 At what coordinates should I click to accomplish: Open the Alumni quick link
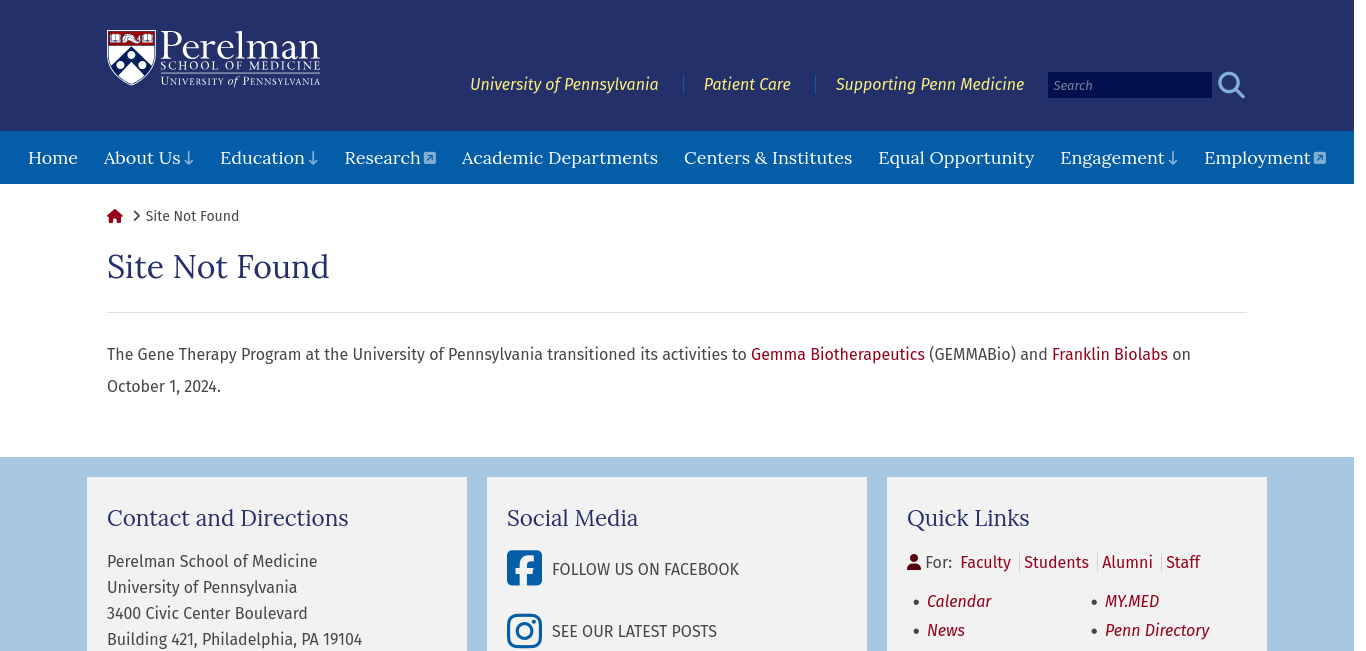1127,562
